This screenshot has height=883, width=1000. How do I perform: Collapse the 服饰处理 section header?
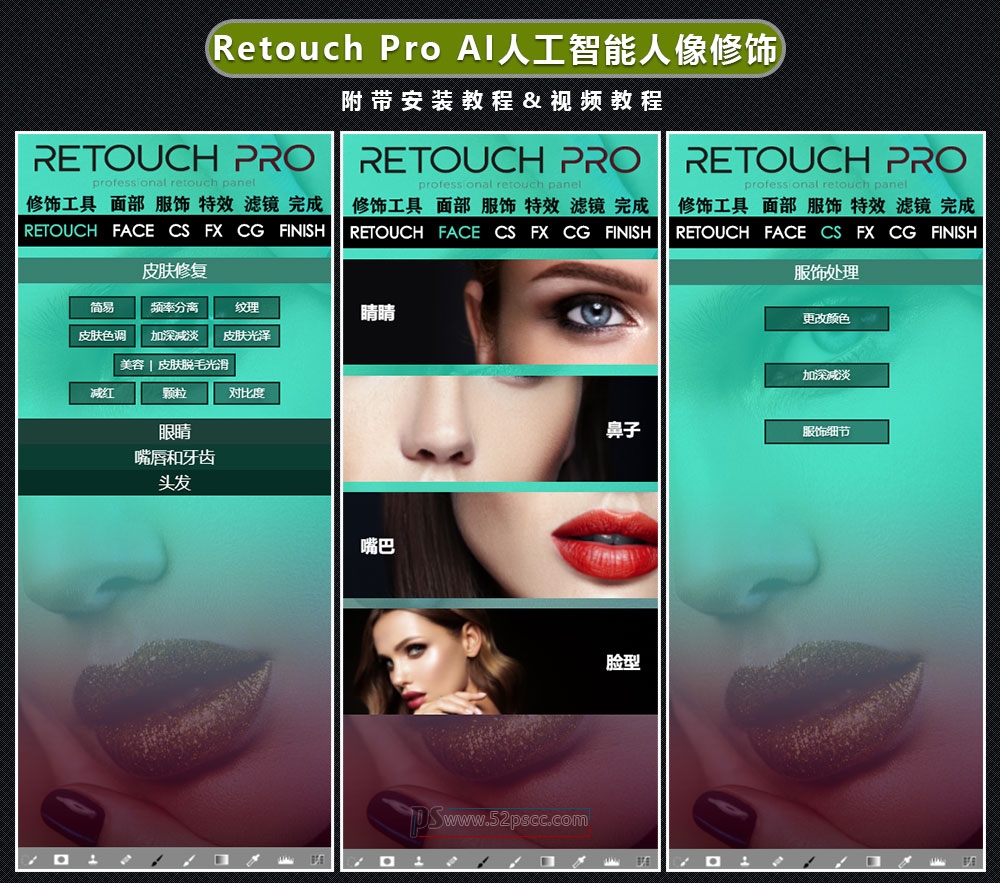tap(826, 273)
